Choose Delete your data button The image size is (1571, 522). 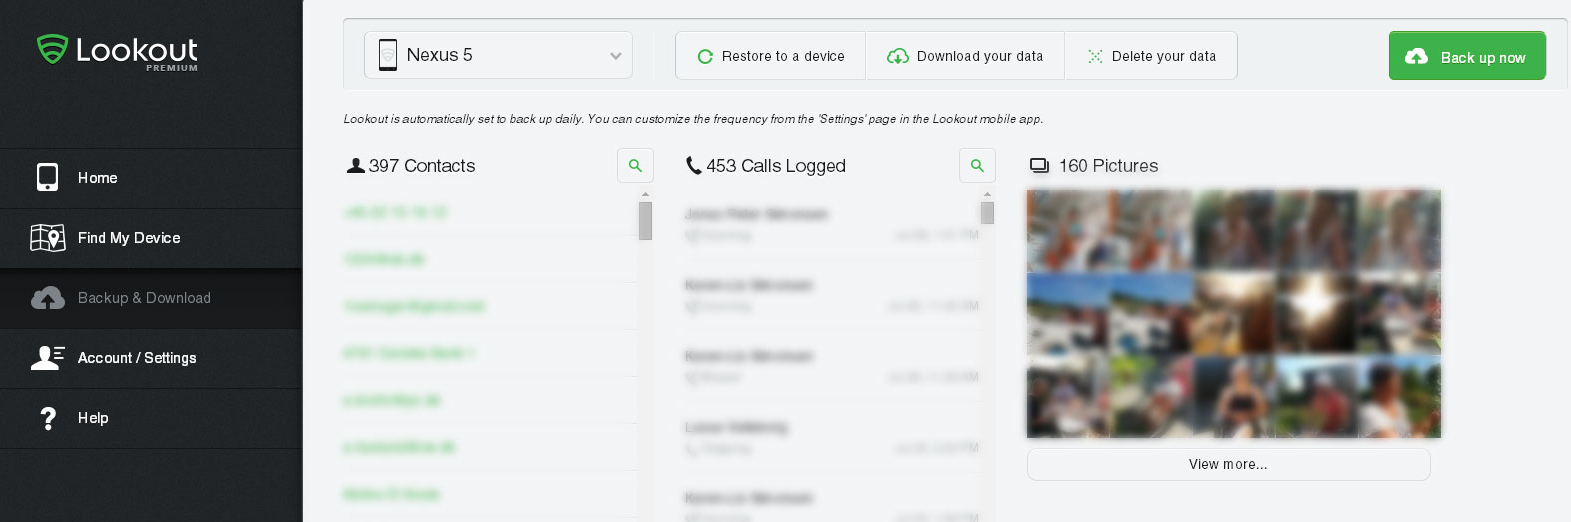click(1151, 56)
